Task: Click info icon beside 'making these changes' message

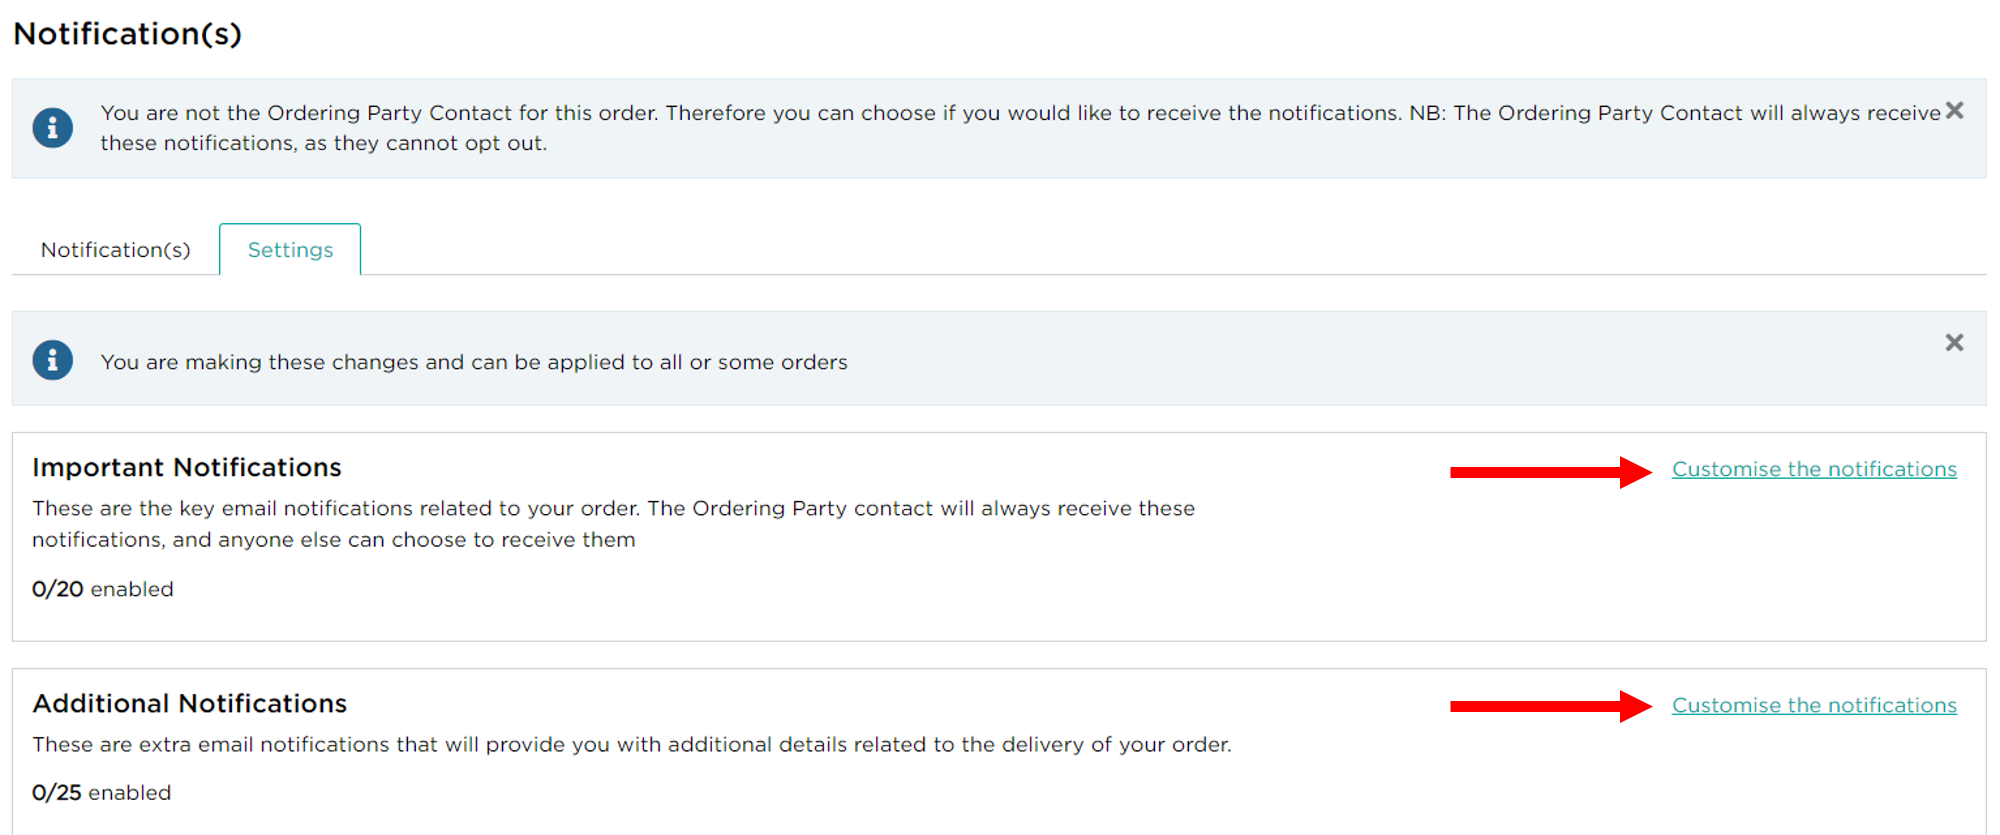Action: pos(52,360)
